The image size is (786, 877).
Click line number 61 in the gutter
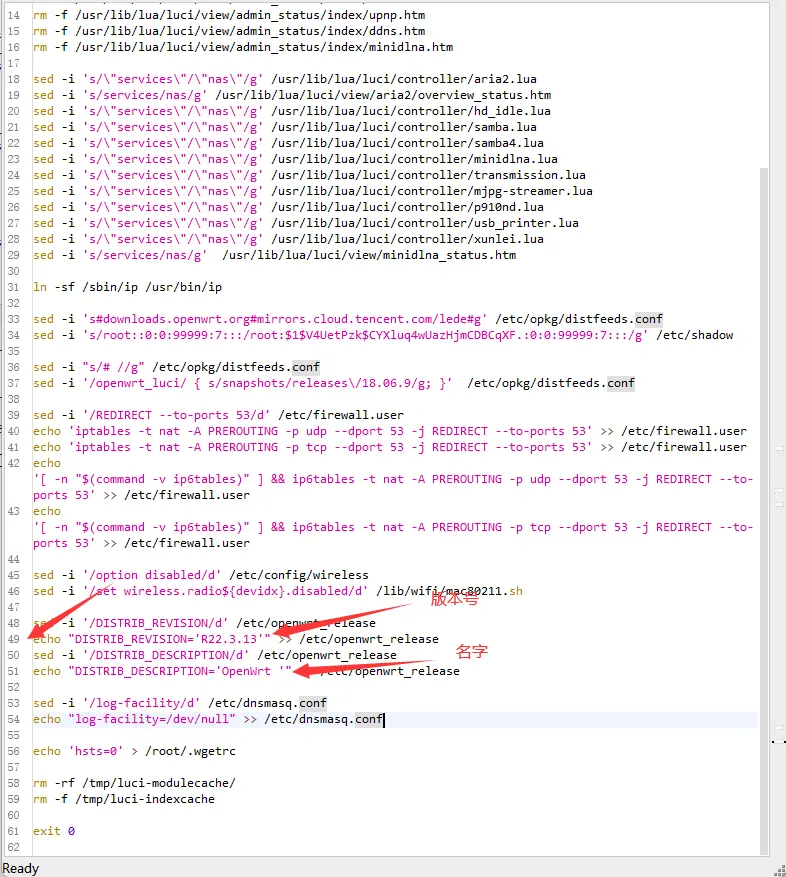click(13, 831)
